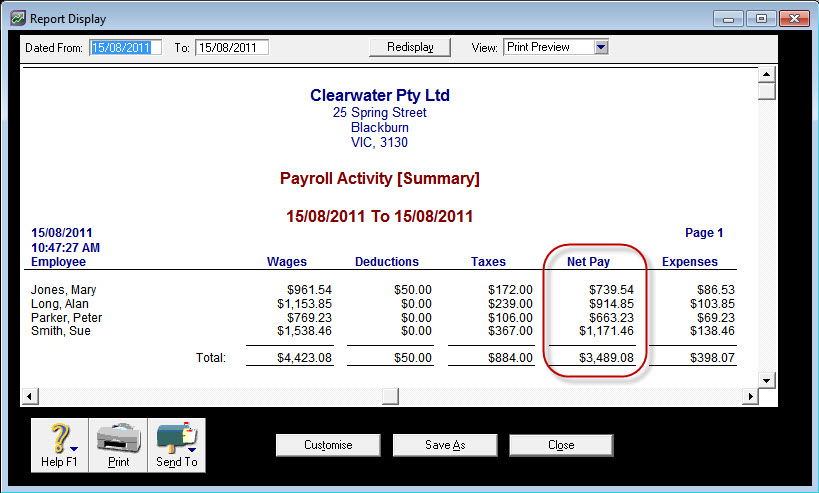
Task: Click the Print printer icon
Action: tap(119, 445)
